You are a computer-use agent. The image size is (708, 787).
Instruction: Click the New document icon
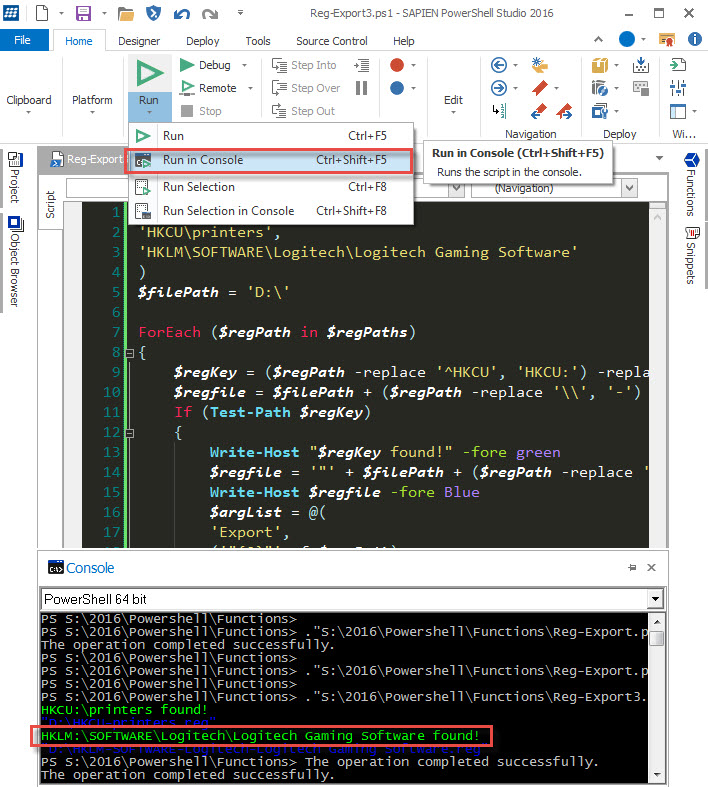42,13
